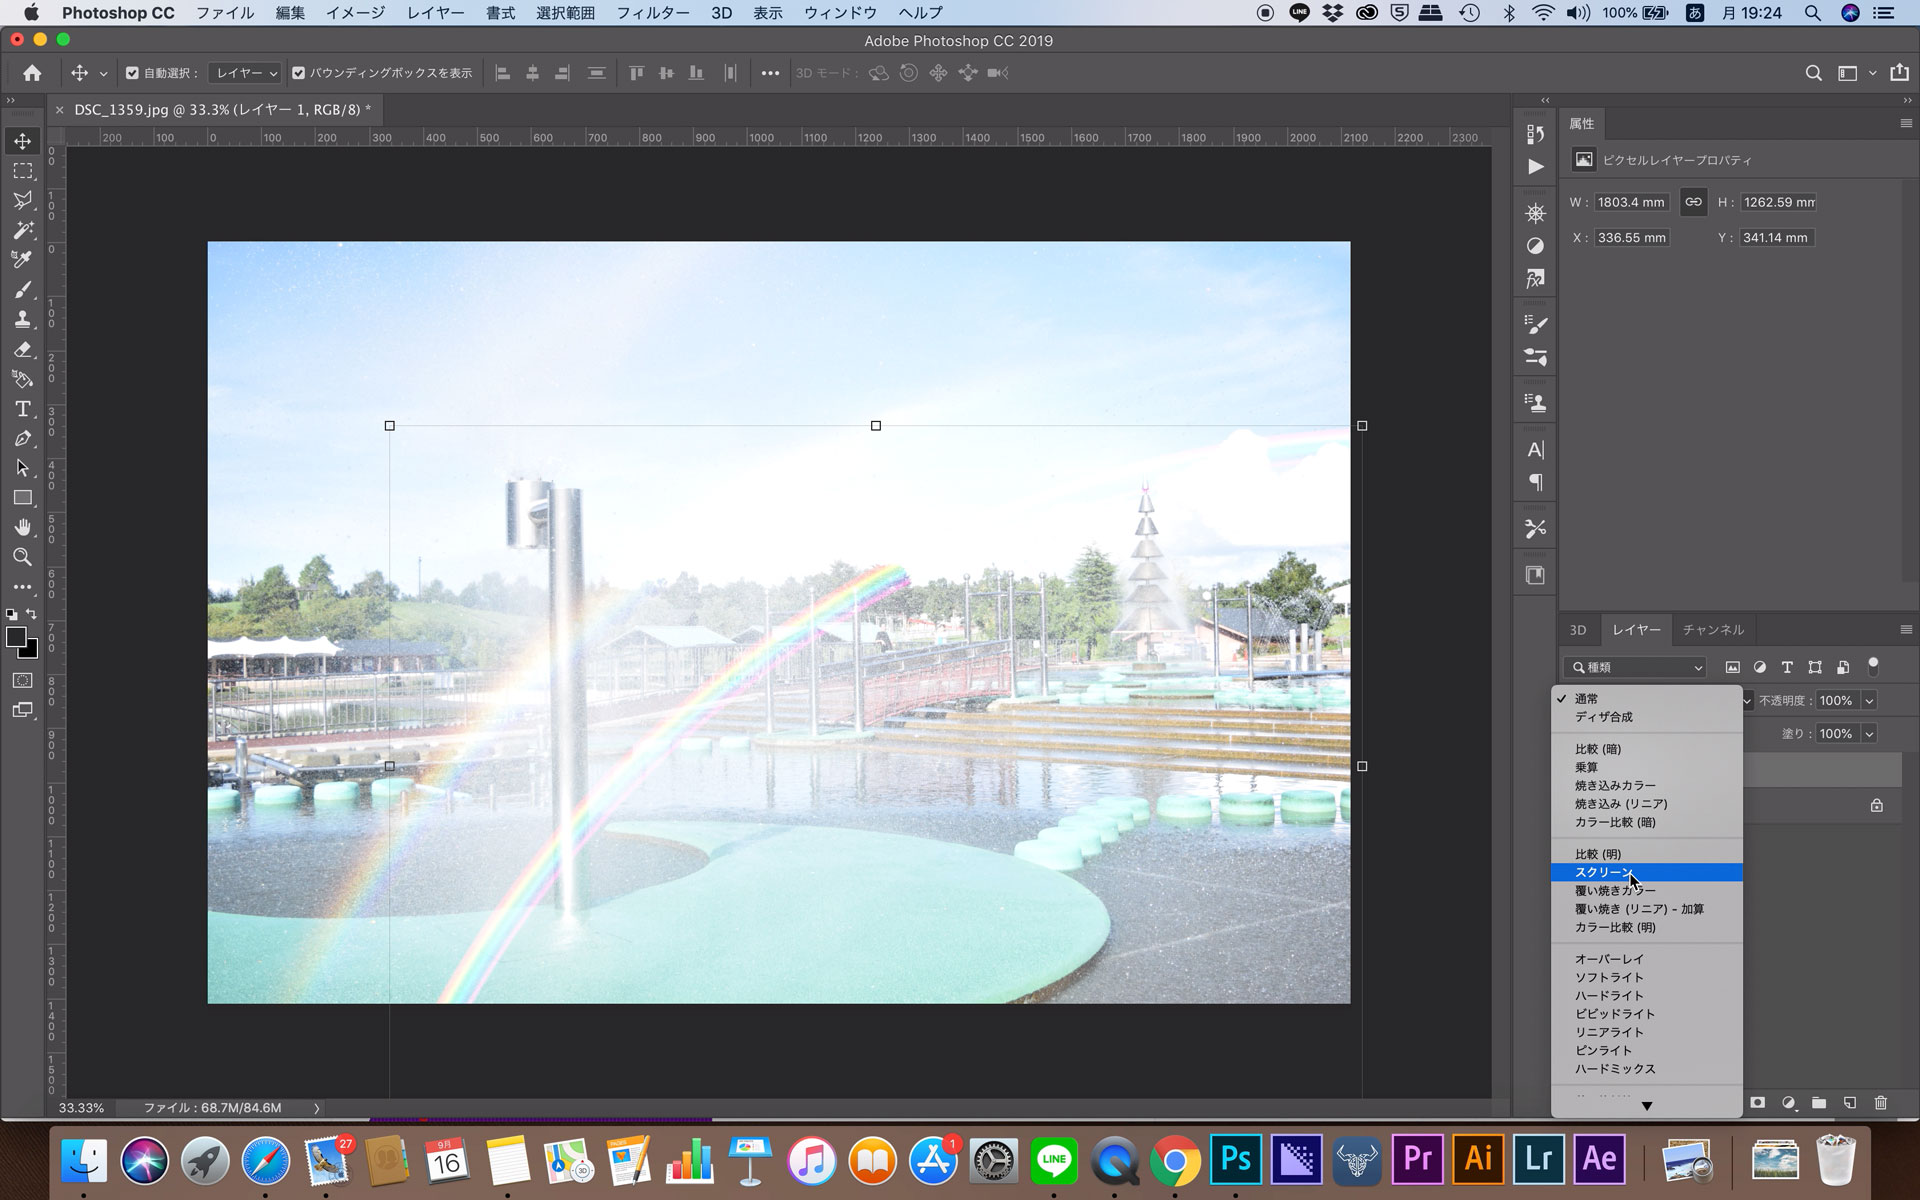Open Photoshop search in options bar
1920x1200 pixels.
coord(1813,73)
